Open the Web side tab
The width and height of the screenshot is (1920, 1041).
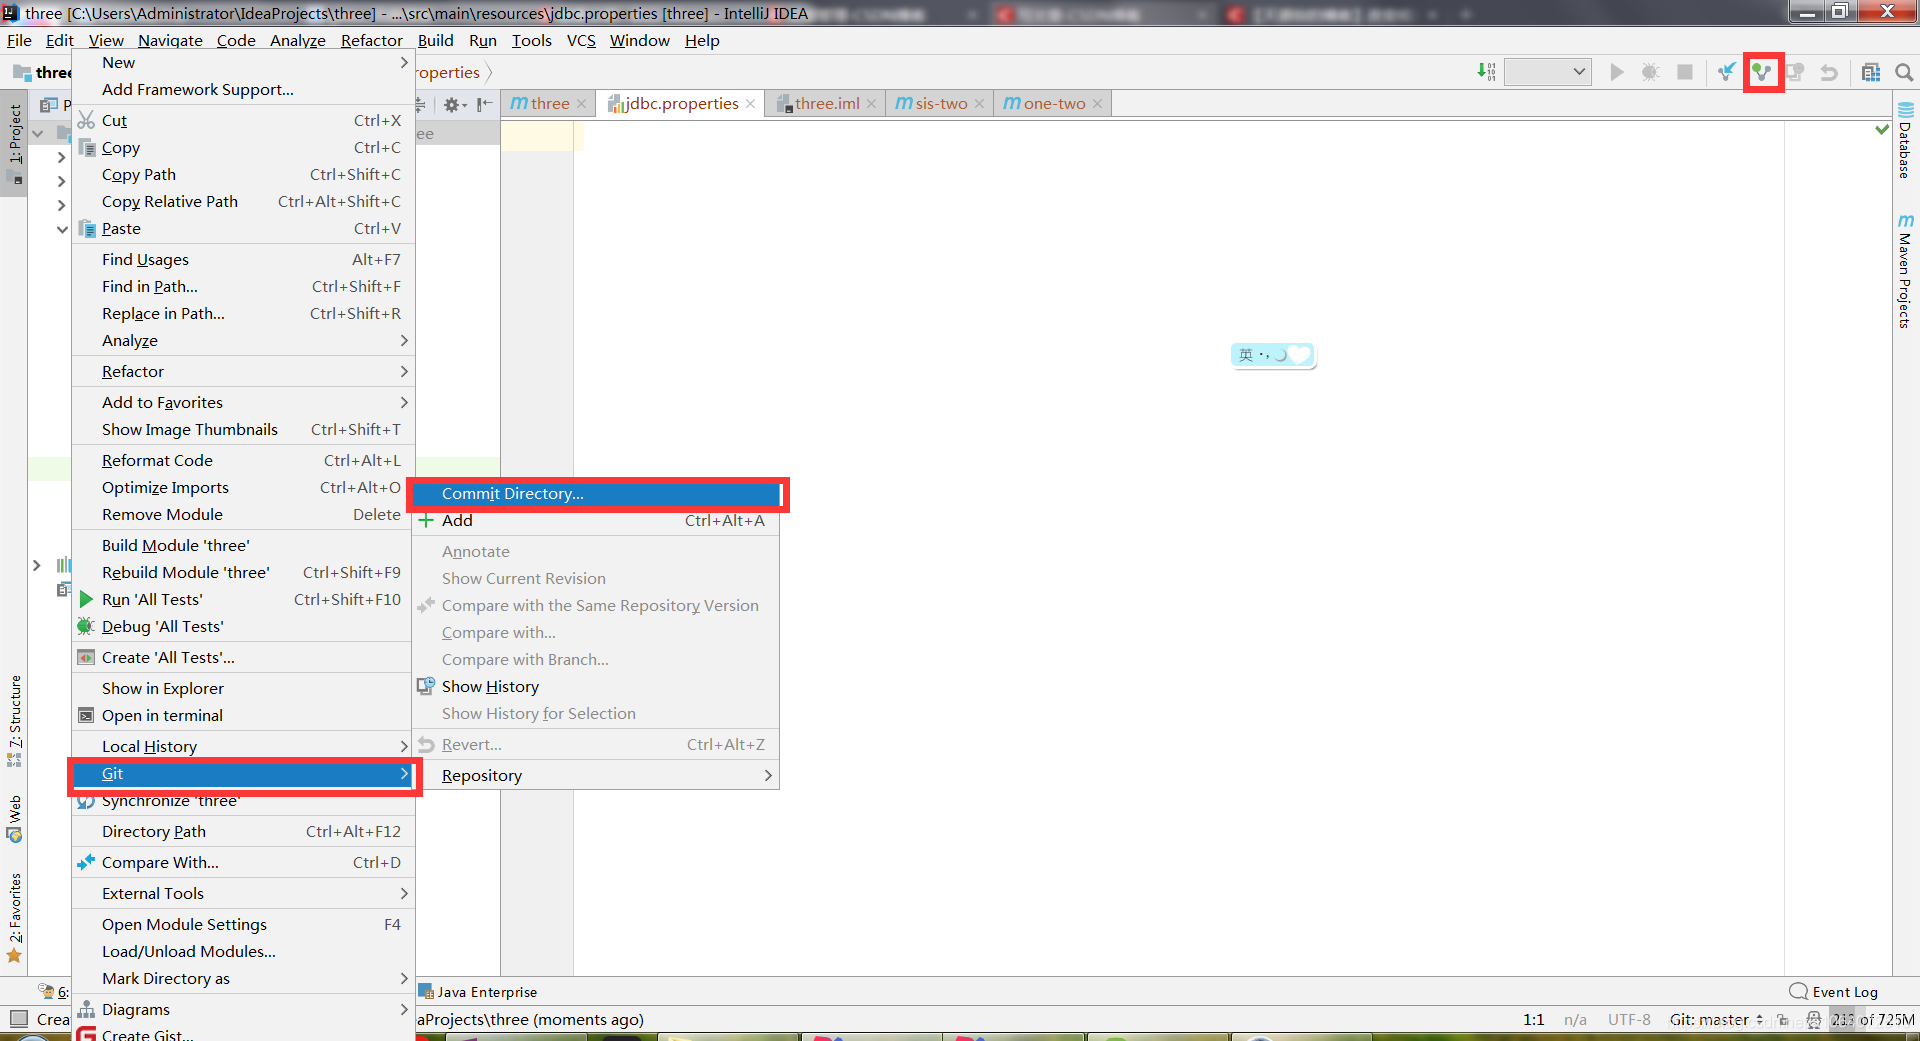(14, 818)
